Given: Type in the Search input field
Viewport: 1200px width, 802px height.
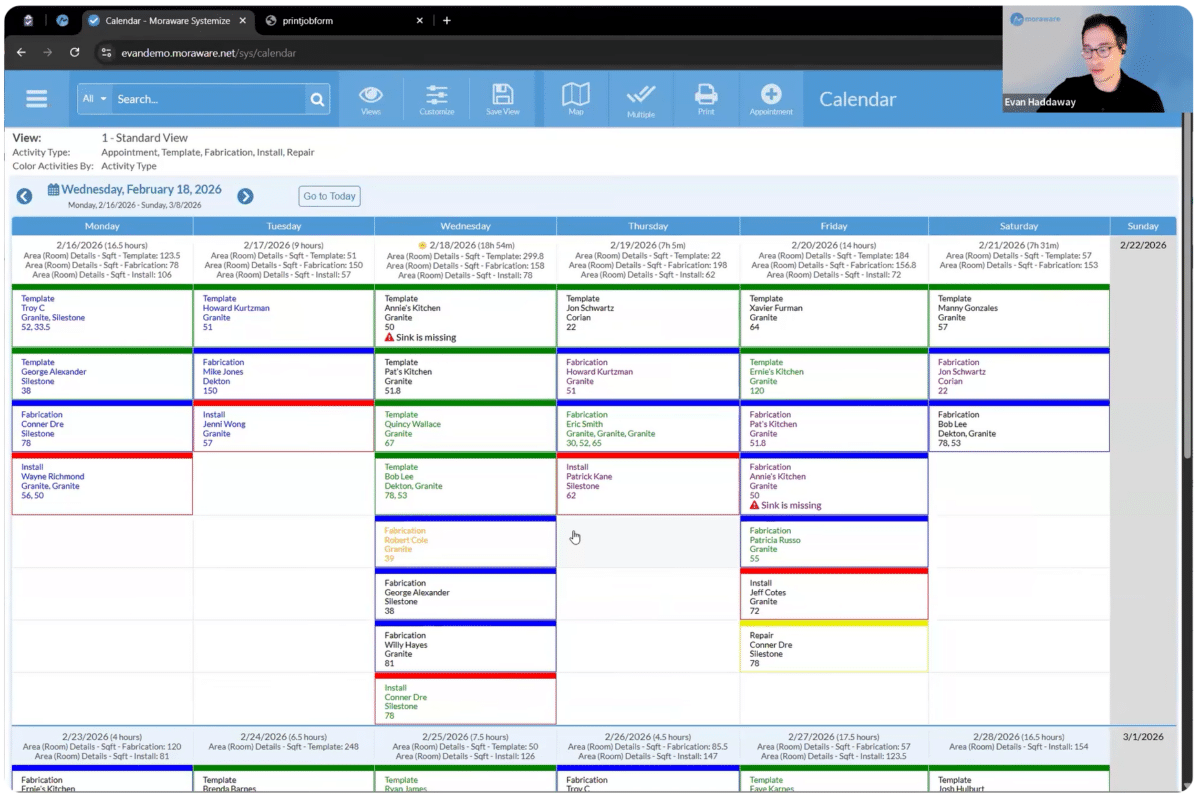Looking at the screenshot, I should [208, 99].
